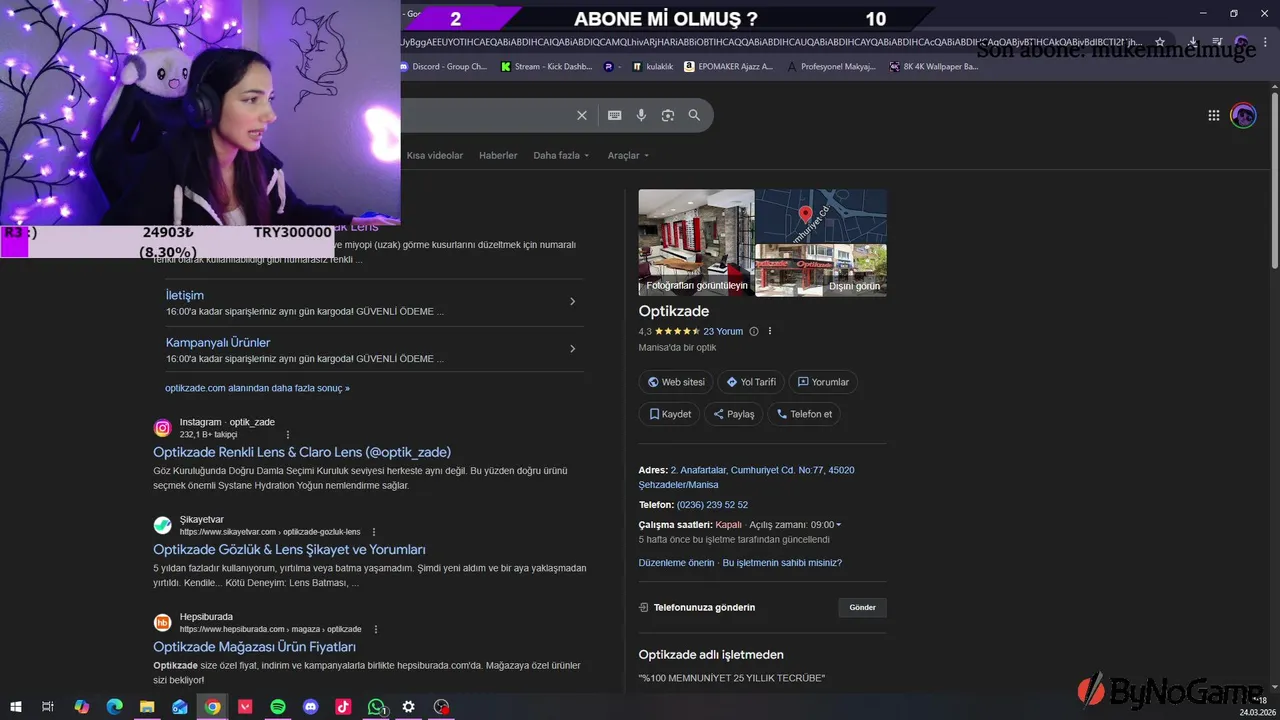Open Optikzade Mağazası Ürün Fiyatları result

pos(254,647)
